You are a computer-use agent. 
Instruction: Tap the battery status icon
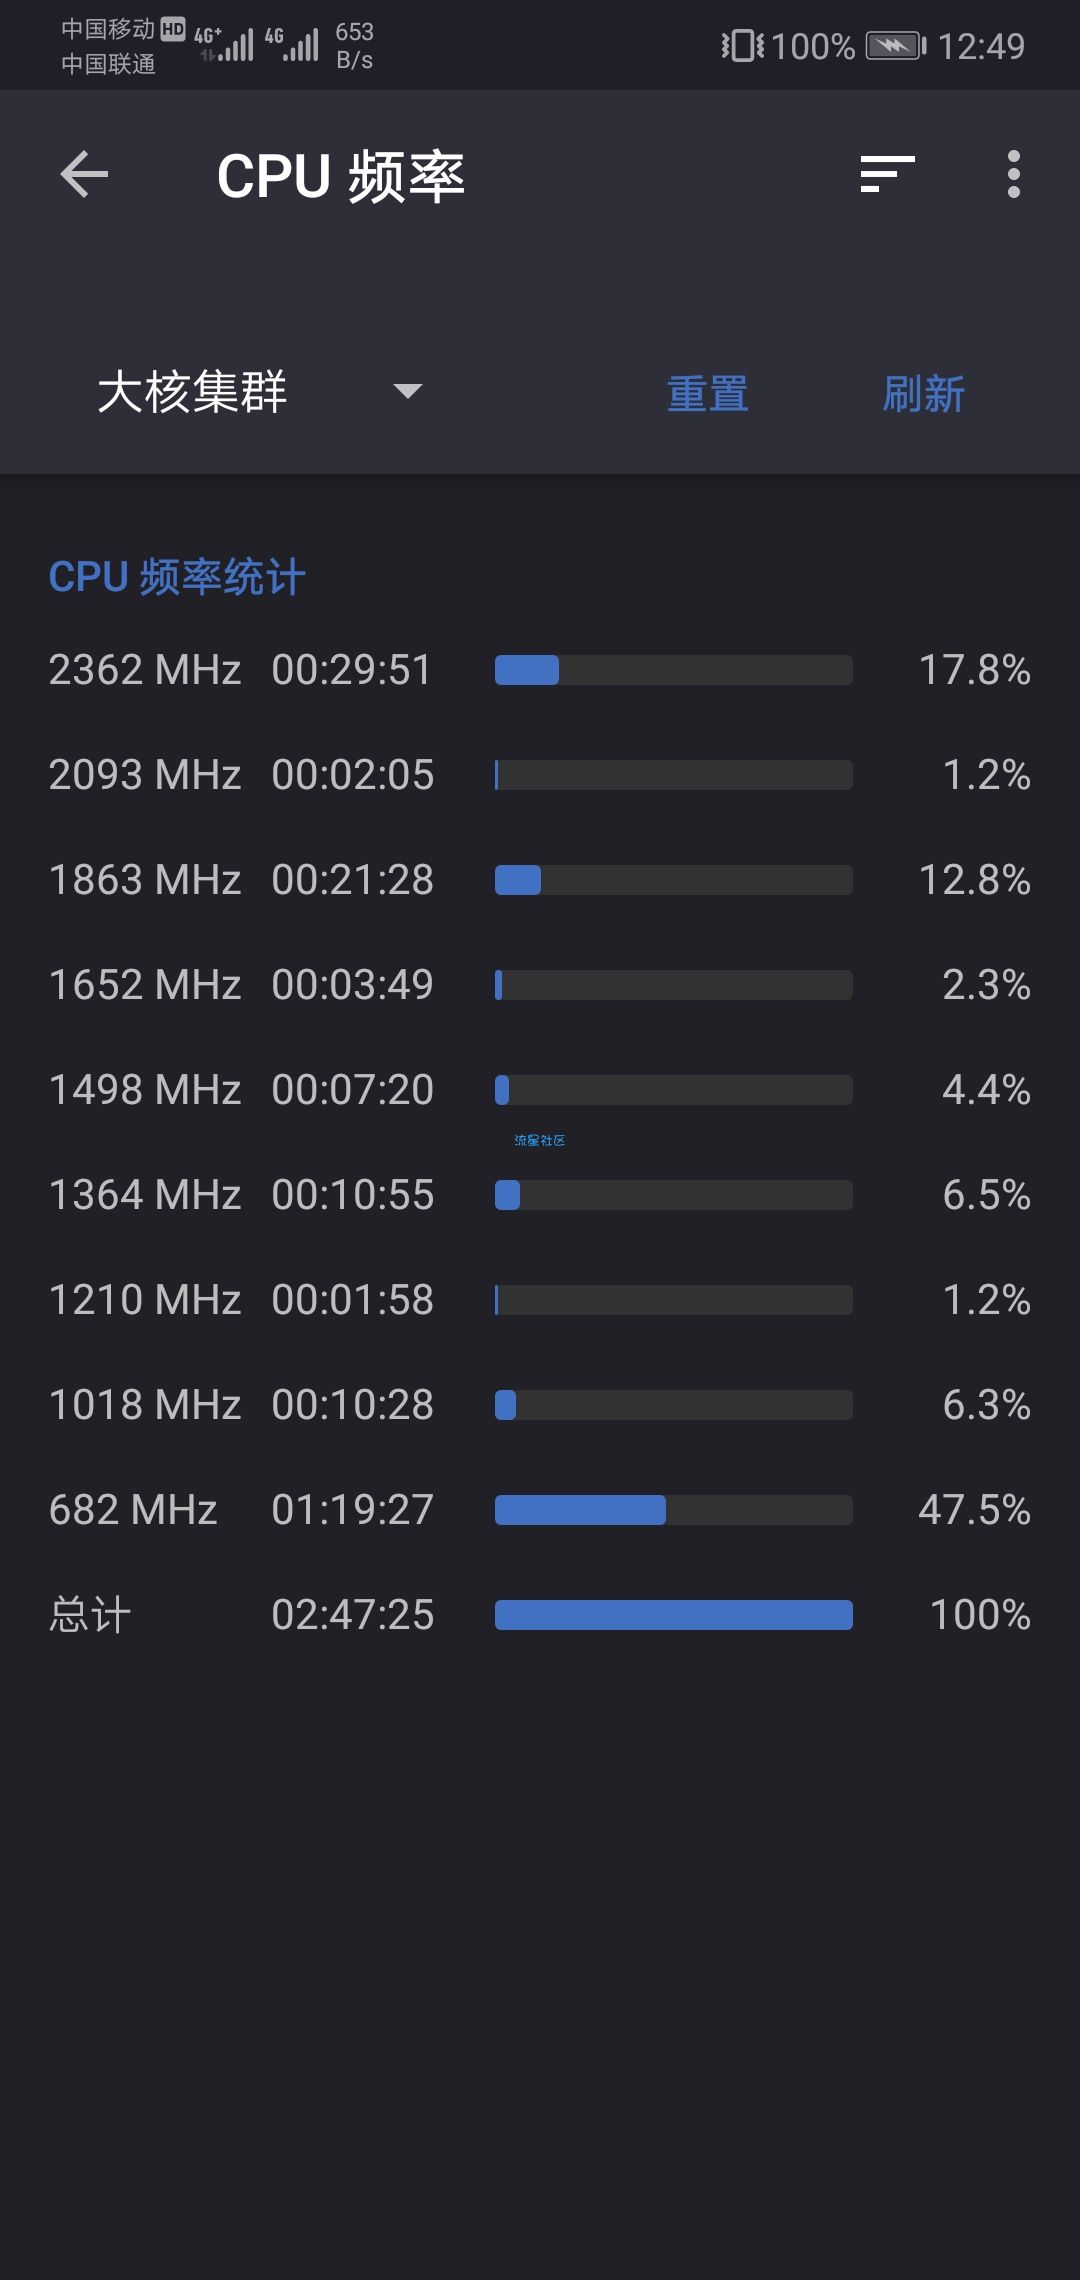tap(896, 46)
